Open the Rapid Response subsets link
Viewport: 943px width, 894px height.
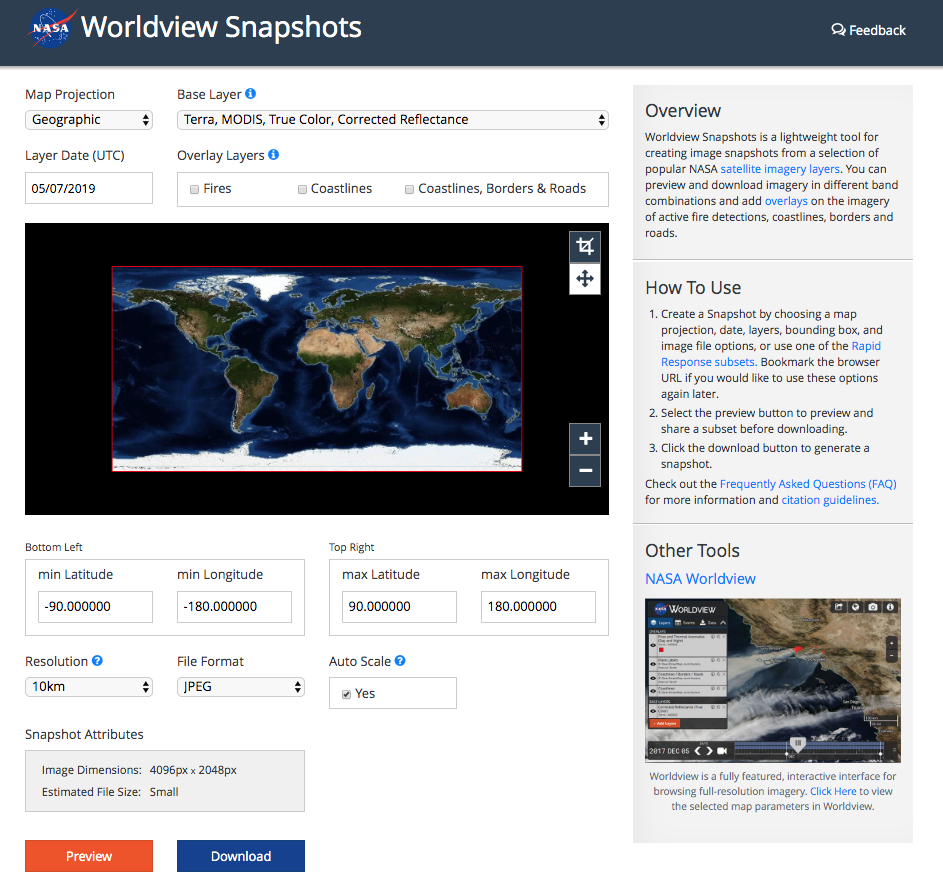(x=771, y=354)
